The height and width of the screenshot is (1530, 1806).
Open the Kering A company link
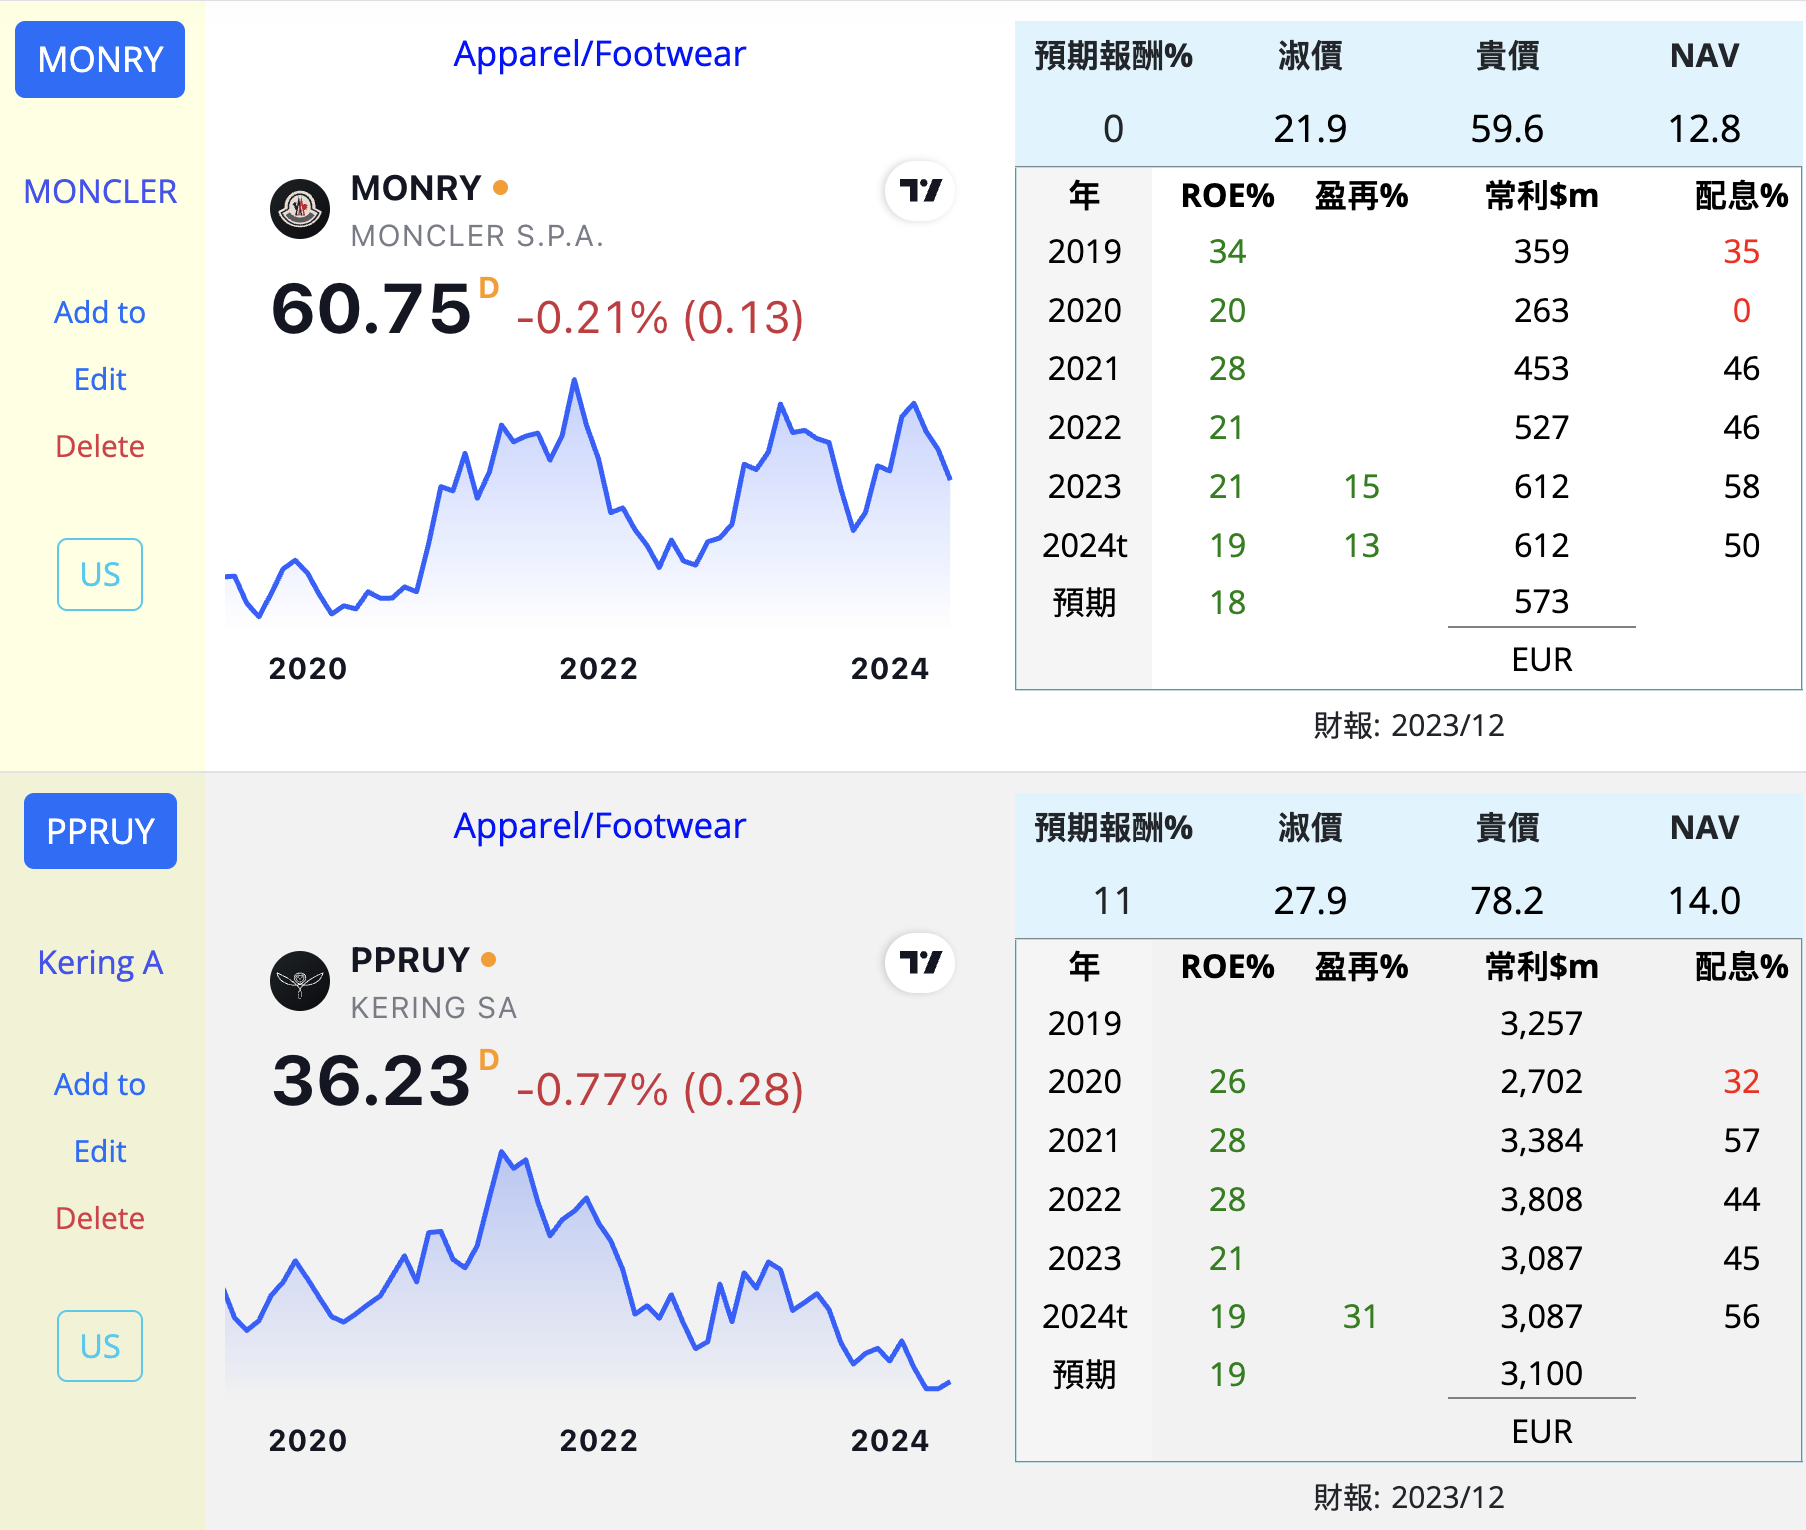coord(100,962)
